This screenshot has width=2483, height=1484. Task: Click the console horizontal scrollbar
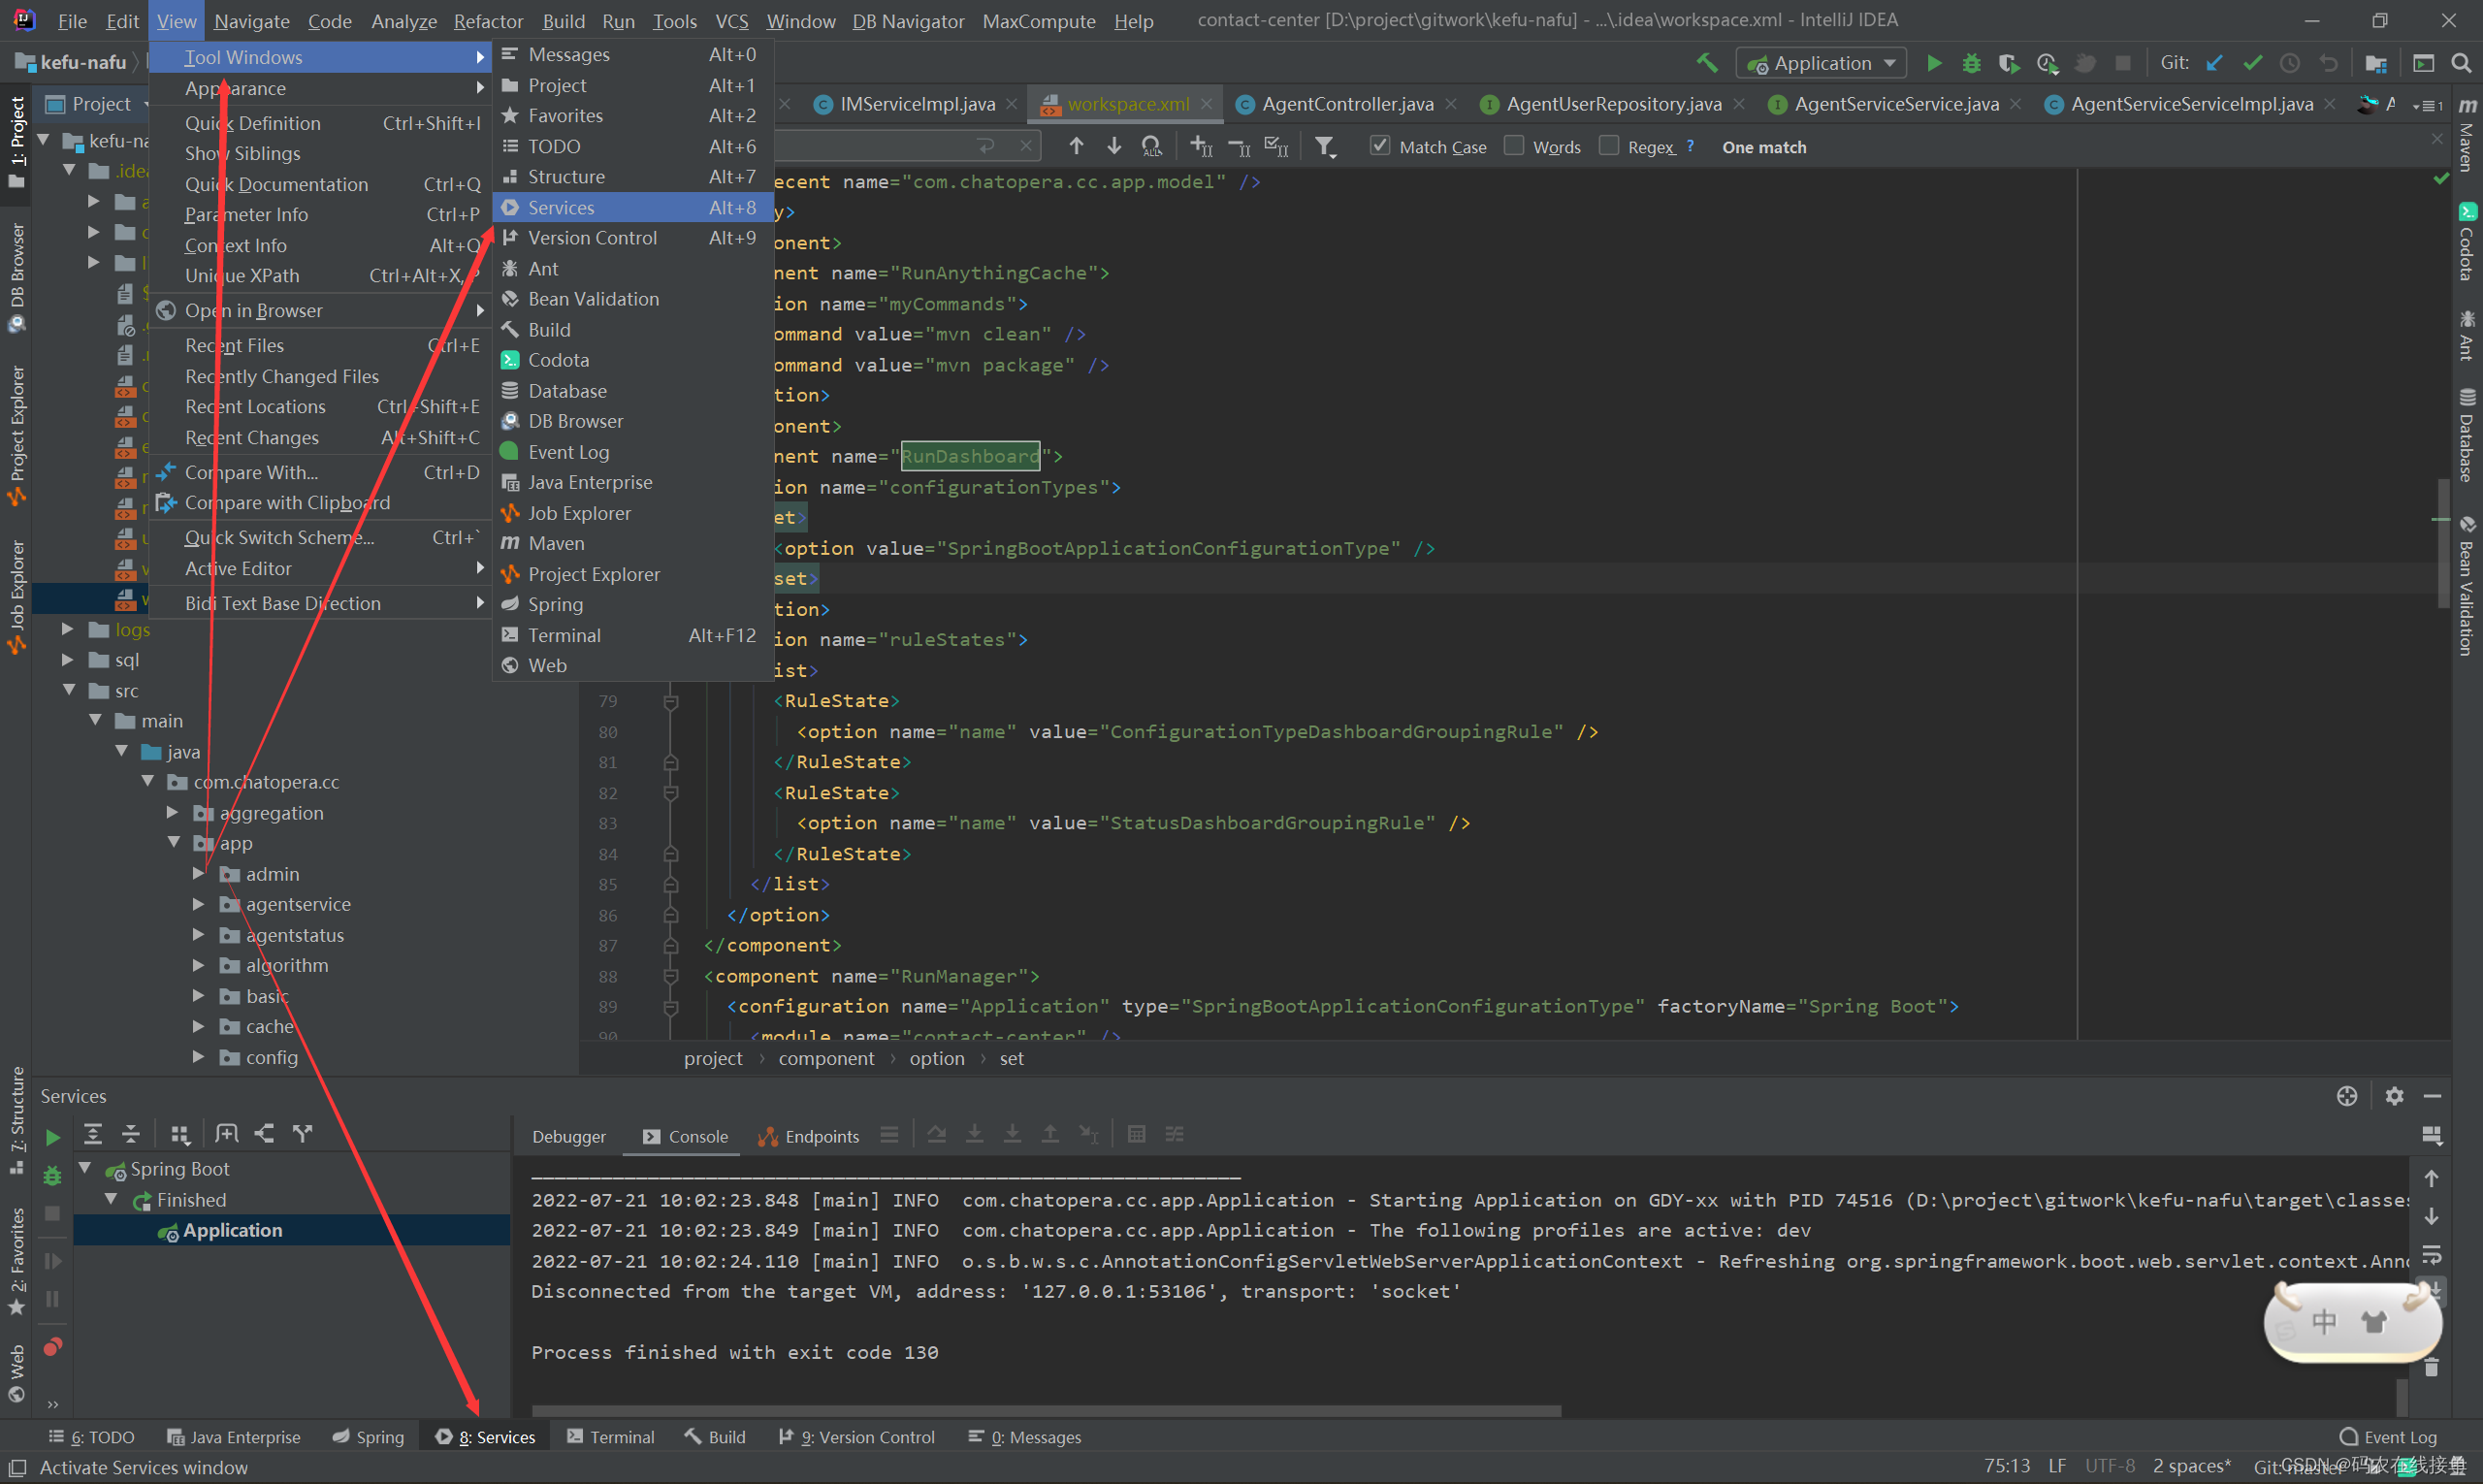(1046, 1411)
